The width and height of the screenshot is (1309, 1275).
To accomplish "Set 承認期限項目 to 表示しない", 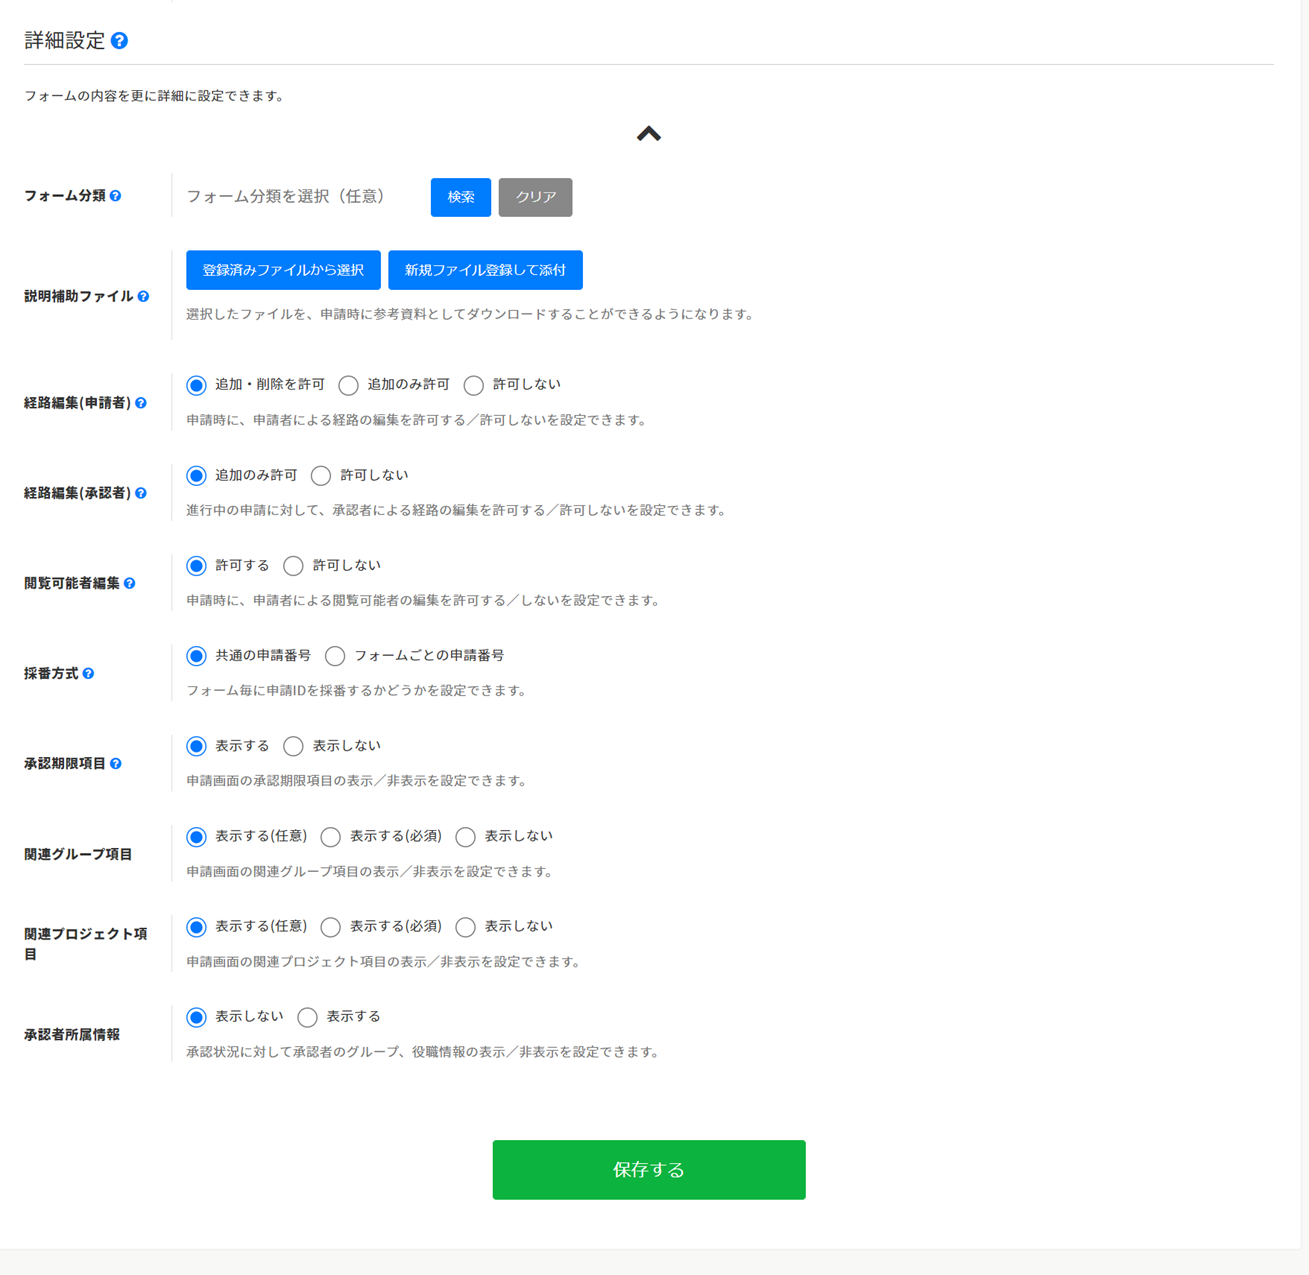I will (x=293, y=747).
